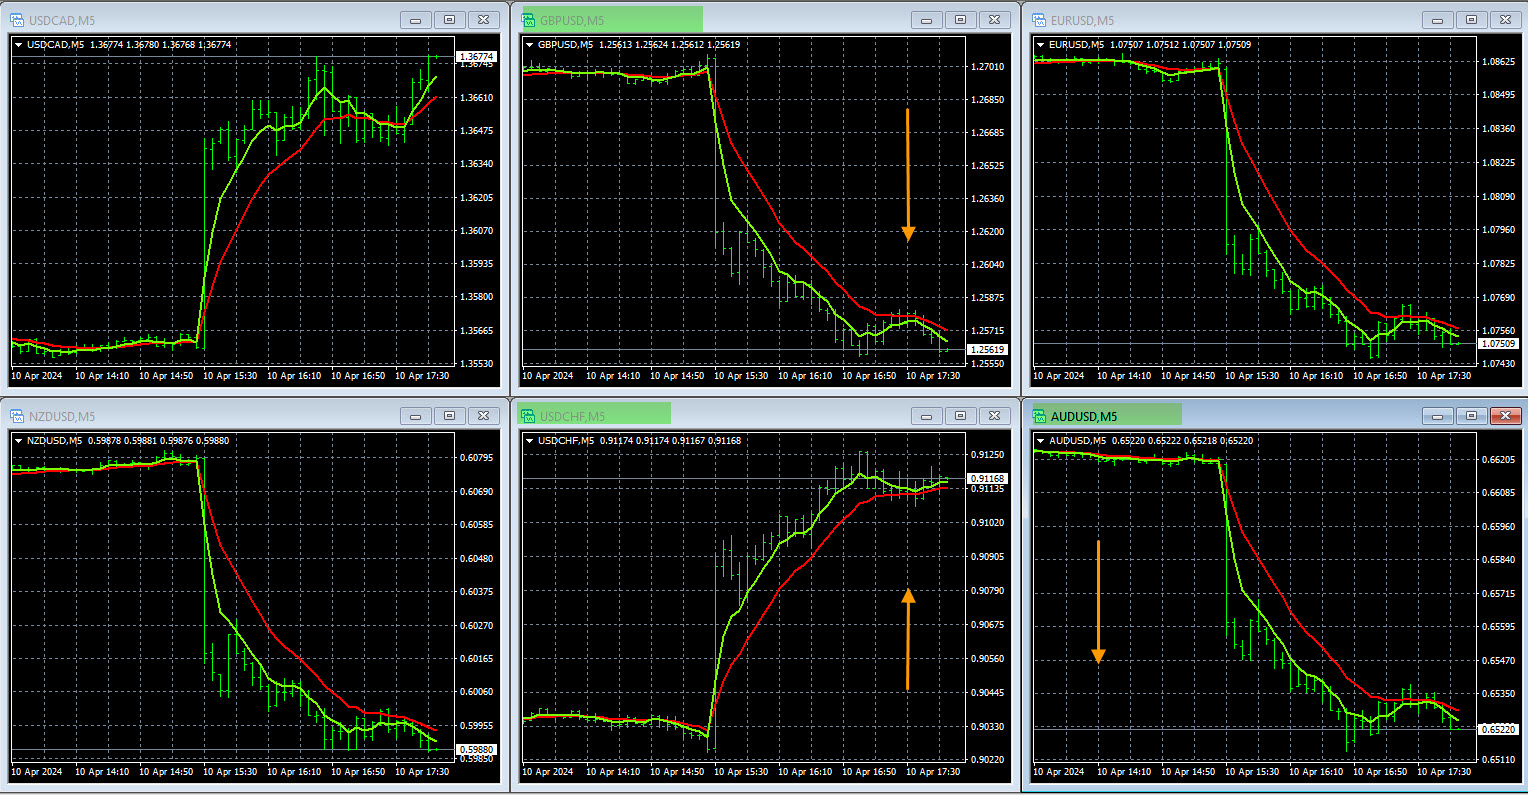The image size is (1528, 795).
Task: Click the 1.36774 current price label on USDCAD
Action: (x=476, y=57)
